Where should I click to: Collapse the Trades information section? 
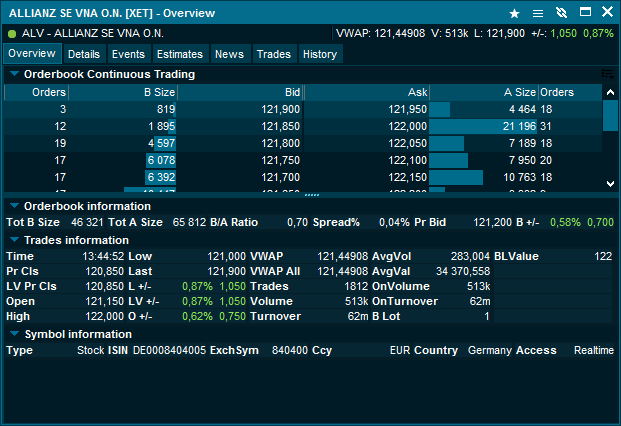click(x=14, y=240)
